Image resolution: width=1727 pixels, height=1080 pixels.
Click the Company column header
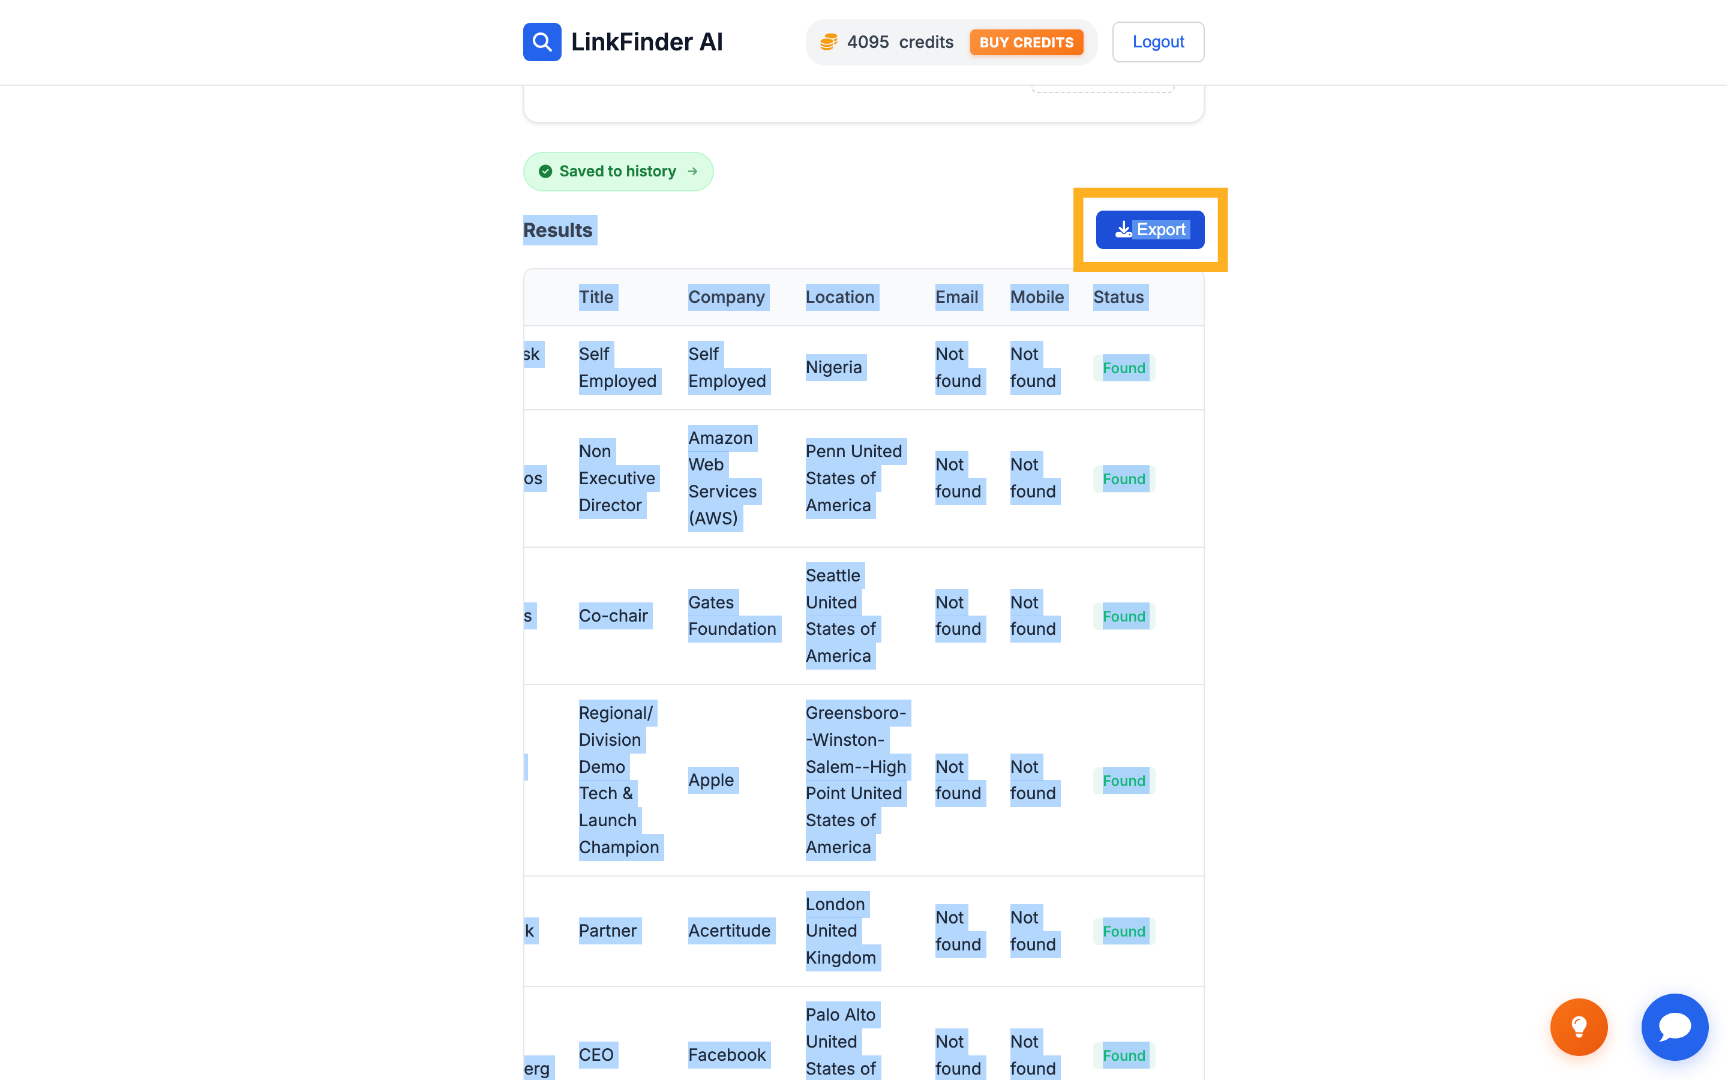(x=726, y=297)
